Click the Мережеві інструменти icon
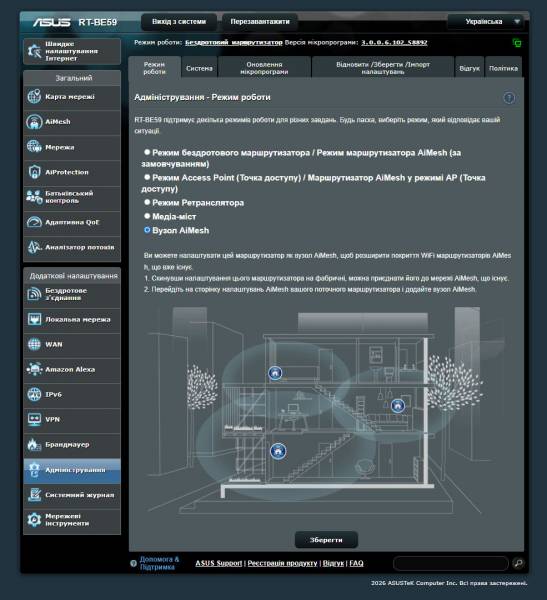 coord(34,520)
